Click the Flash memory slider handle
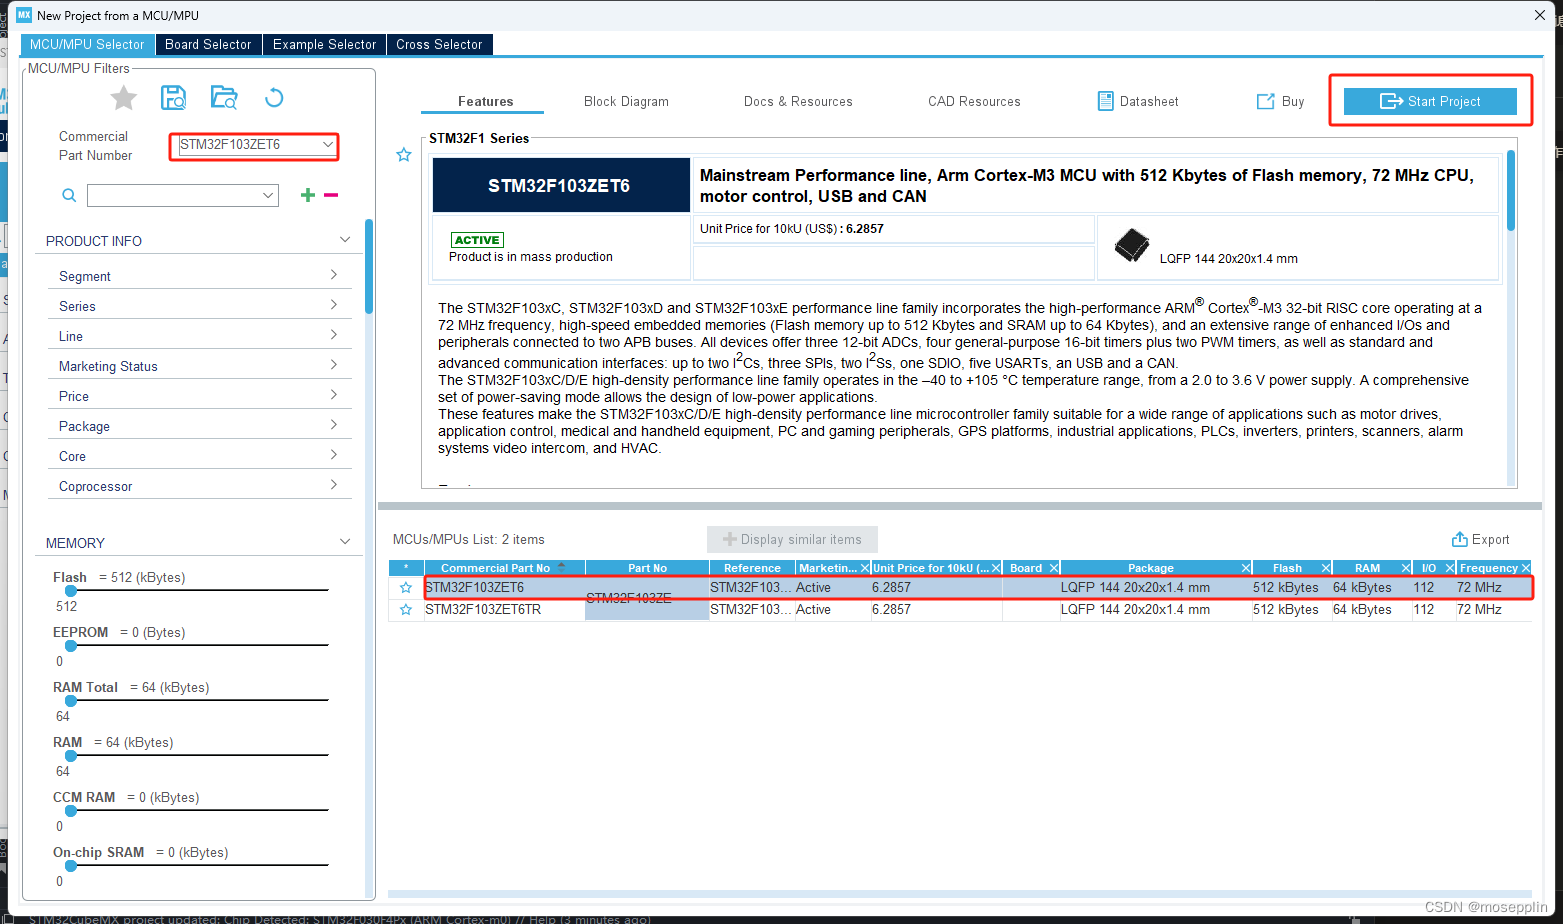 pos(71,591)
